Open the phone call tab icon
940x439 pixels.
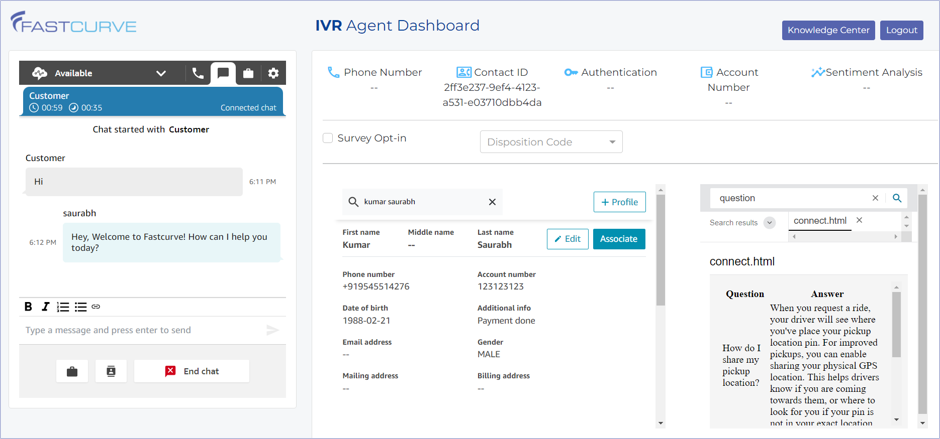pyautogui.click(x=198, y=73)
